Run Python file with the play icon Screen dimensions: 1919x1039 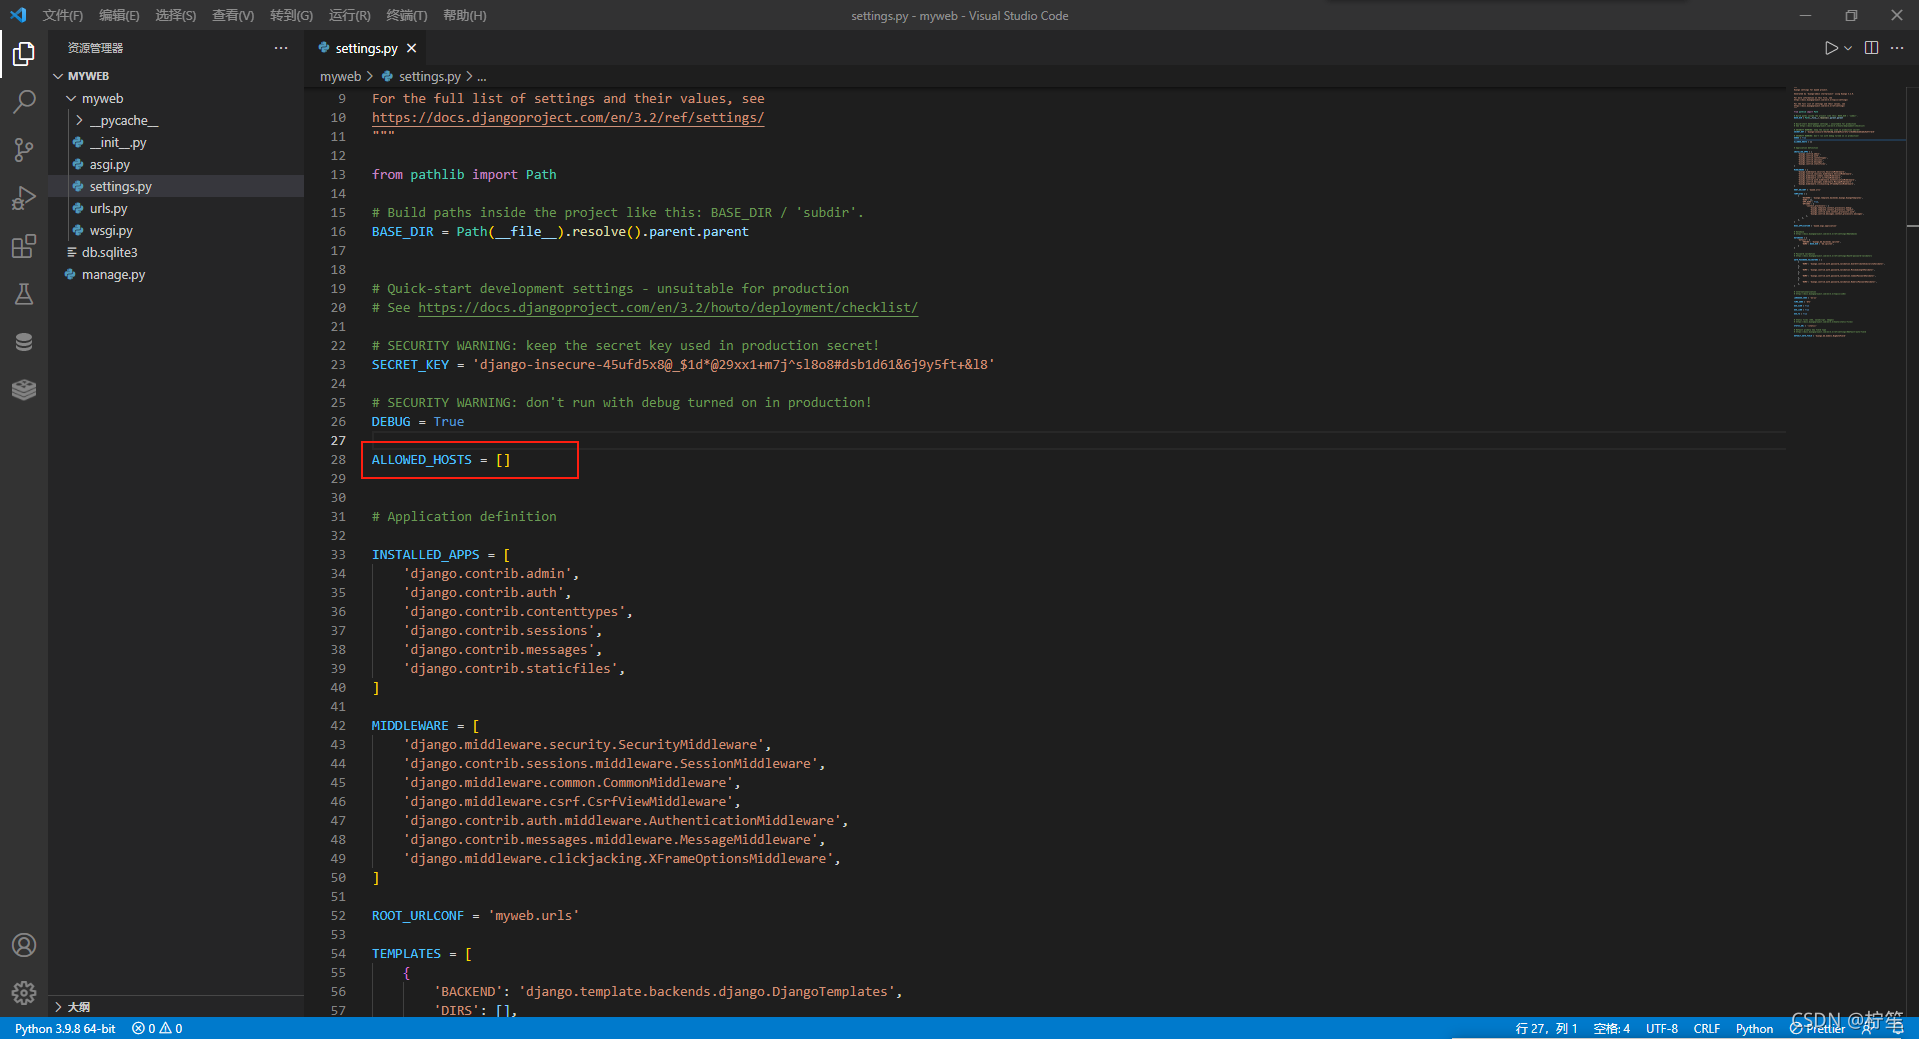(x=1830, y=48)
